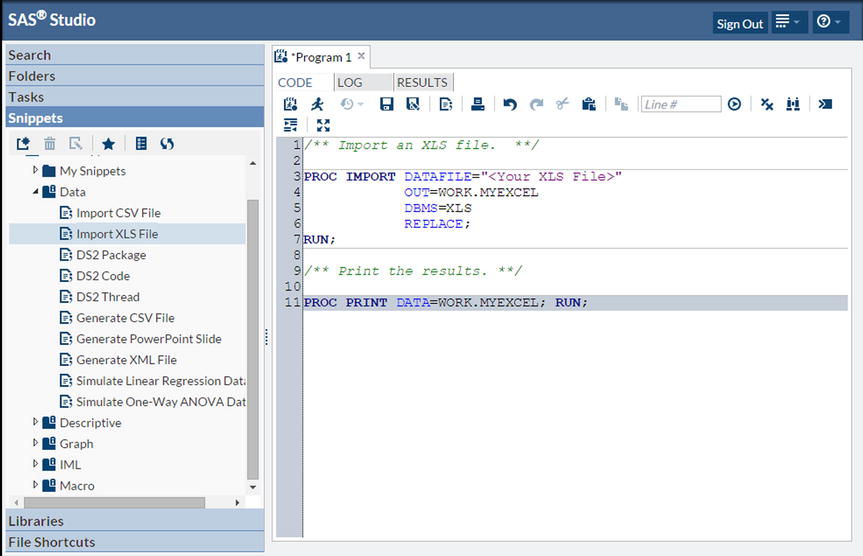Open the Libraries panel section

click(x=135, y=521)
